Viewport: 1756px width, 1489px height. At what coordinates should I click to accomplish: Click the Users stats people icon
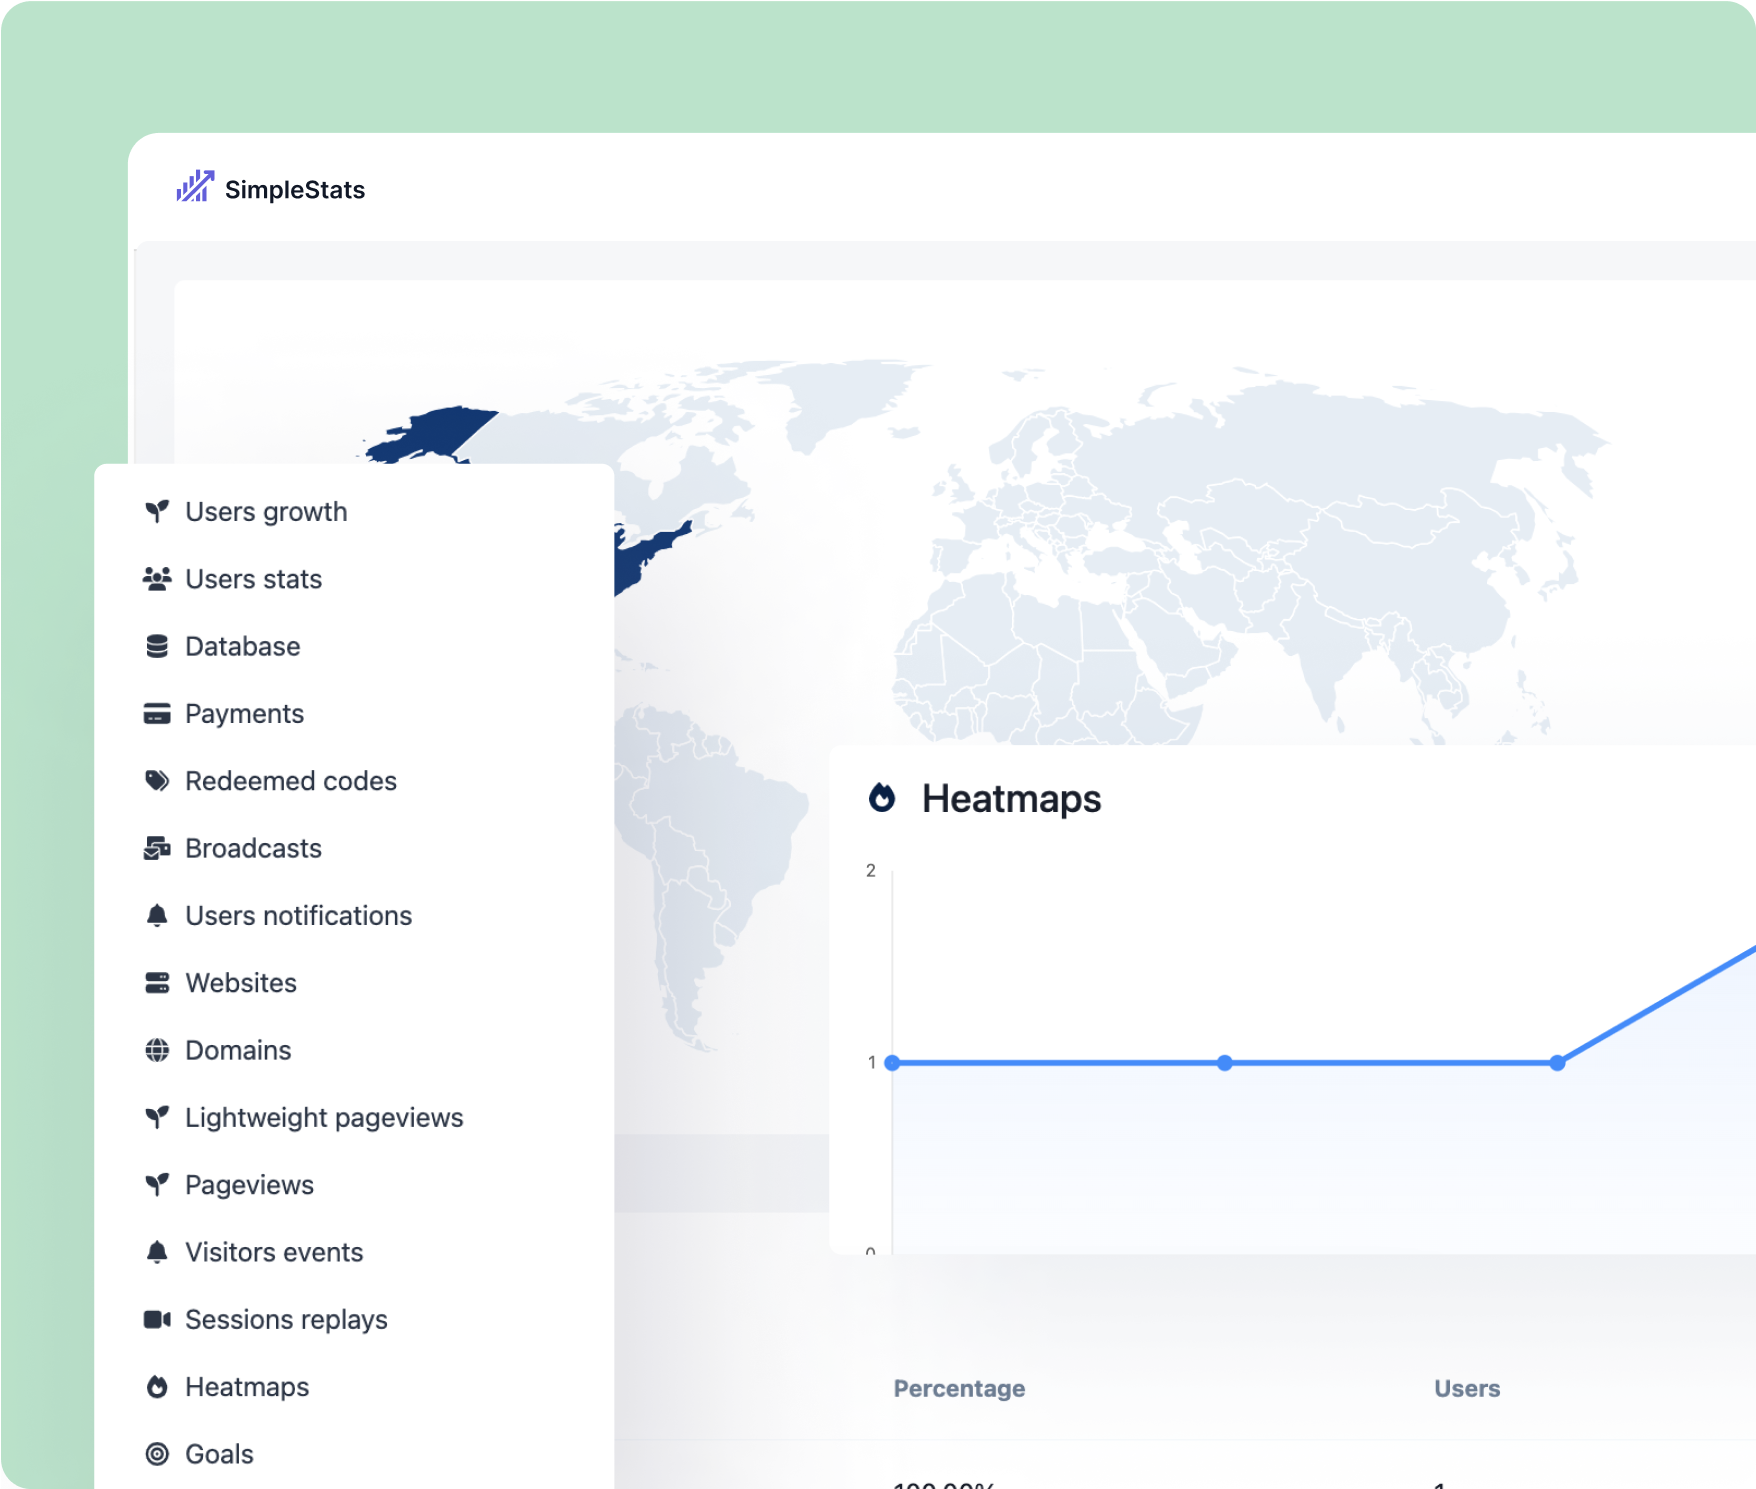pyautogui.click(x=157, y=579)
